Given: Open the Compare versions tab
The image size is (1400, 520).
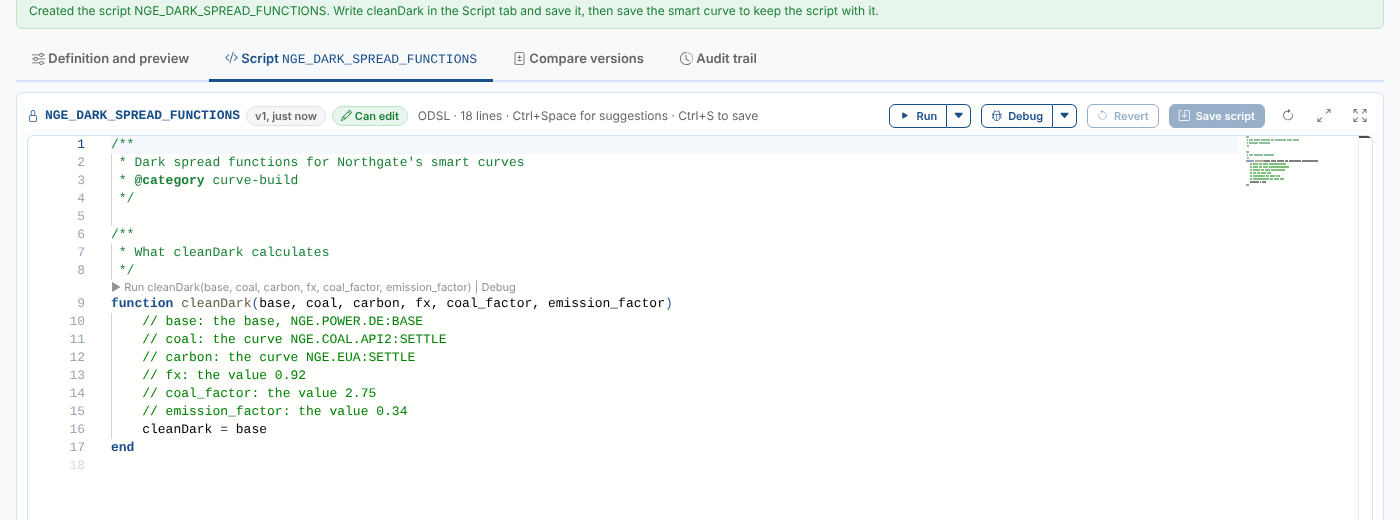Looking at the screenshot, I should click(x=578, y=59).
